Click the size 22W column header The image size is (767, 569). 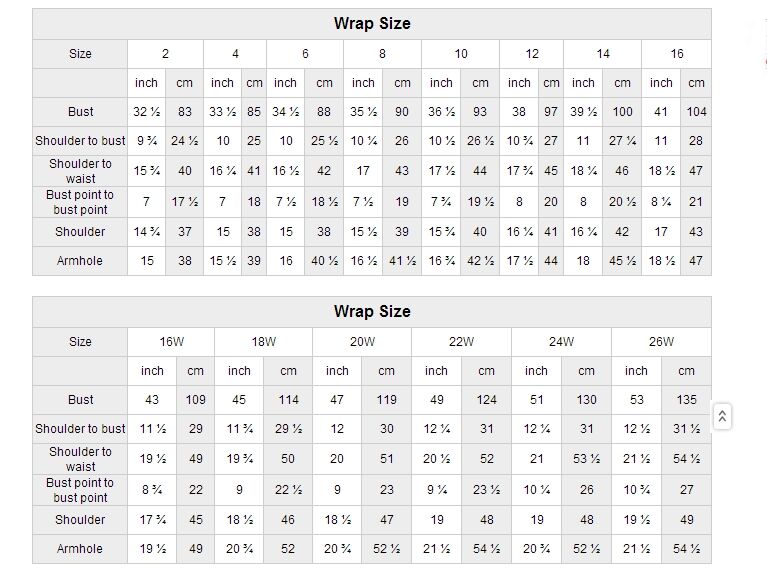461,341
